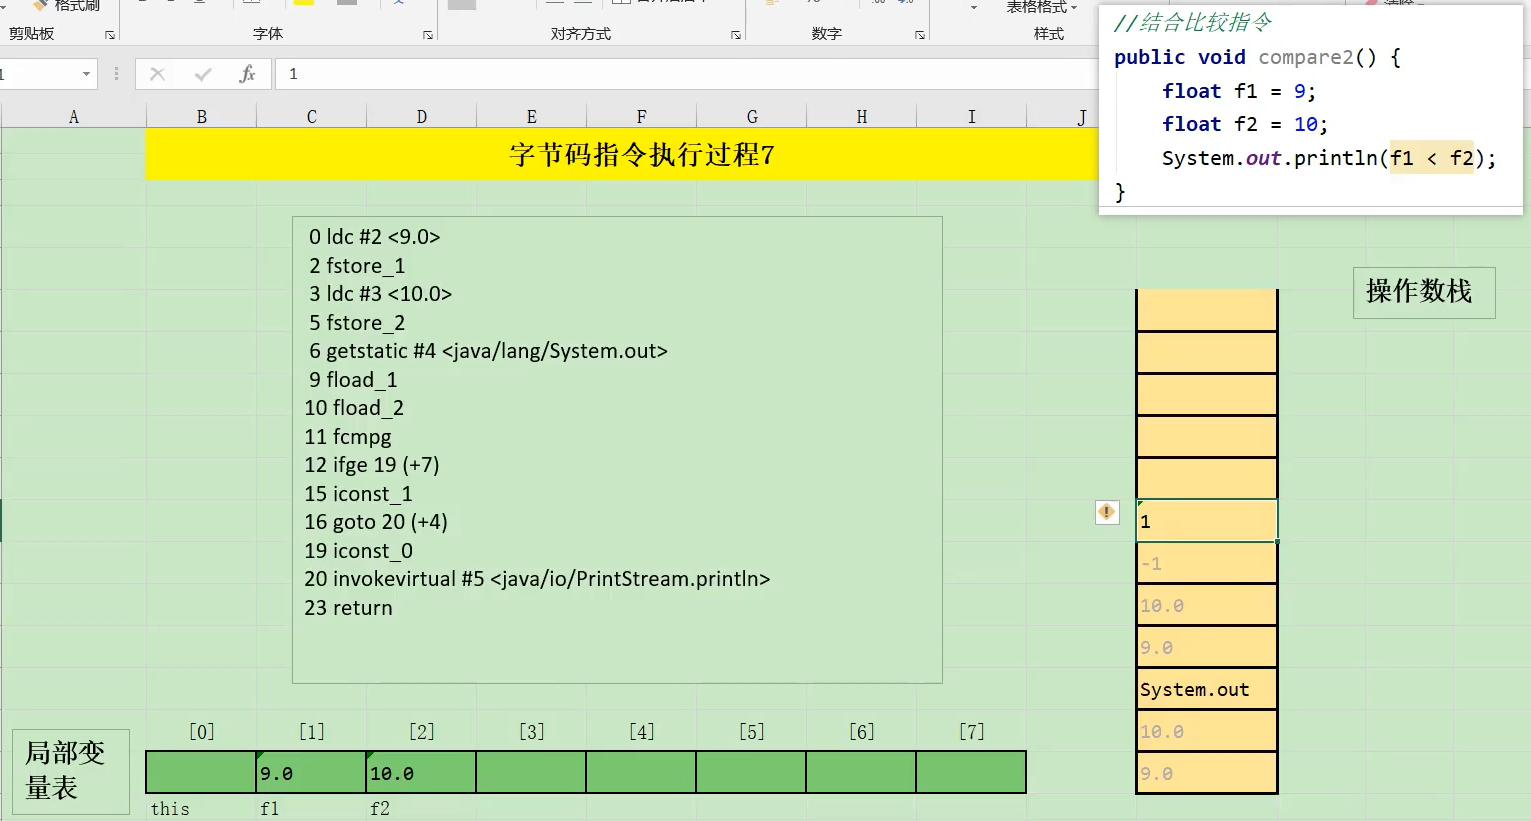This screenshot has width=1531, height=821.
Task: Click the yellow fill color swatch in ribbon
Action: click(x=304, y=3)
